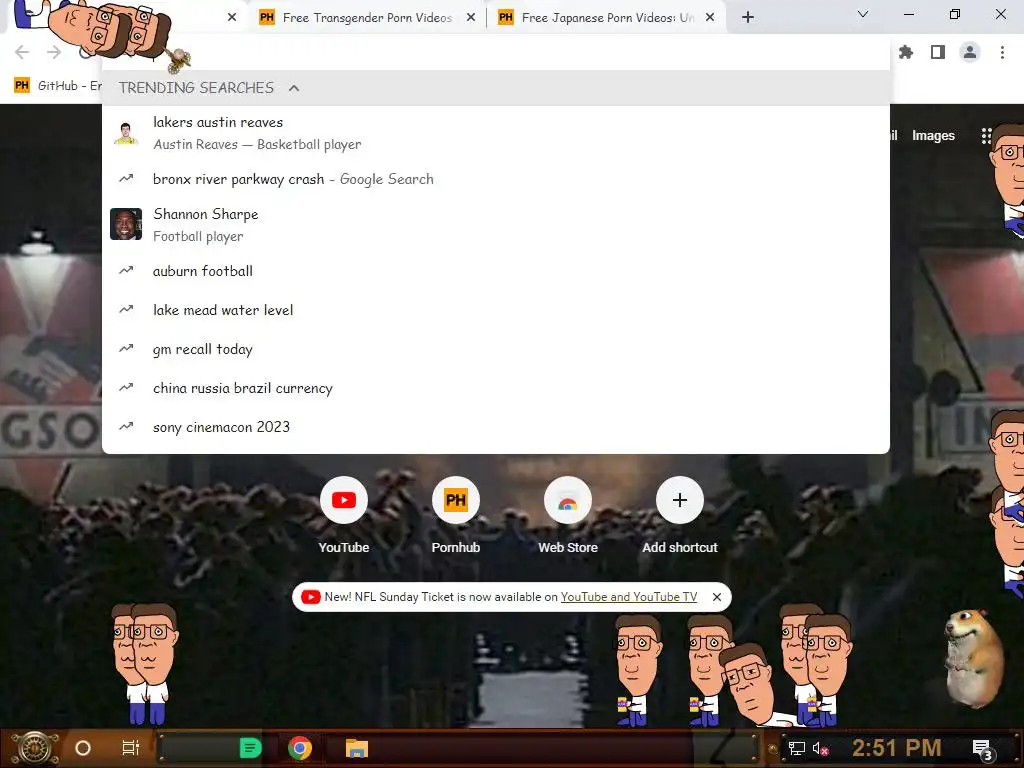This screenshot has width=1024, height=768.
Task: Close the Japanese Videos tab
Action: tap(710, 18)
